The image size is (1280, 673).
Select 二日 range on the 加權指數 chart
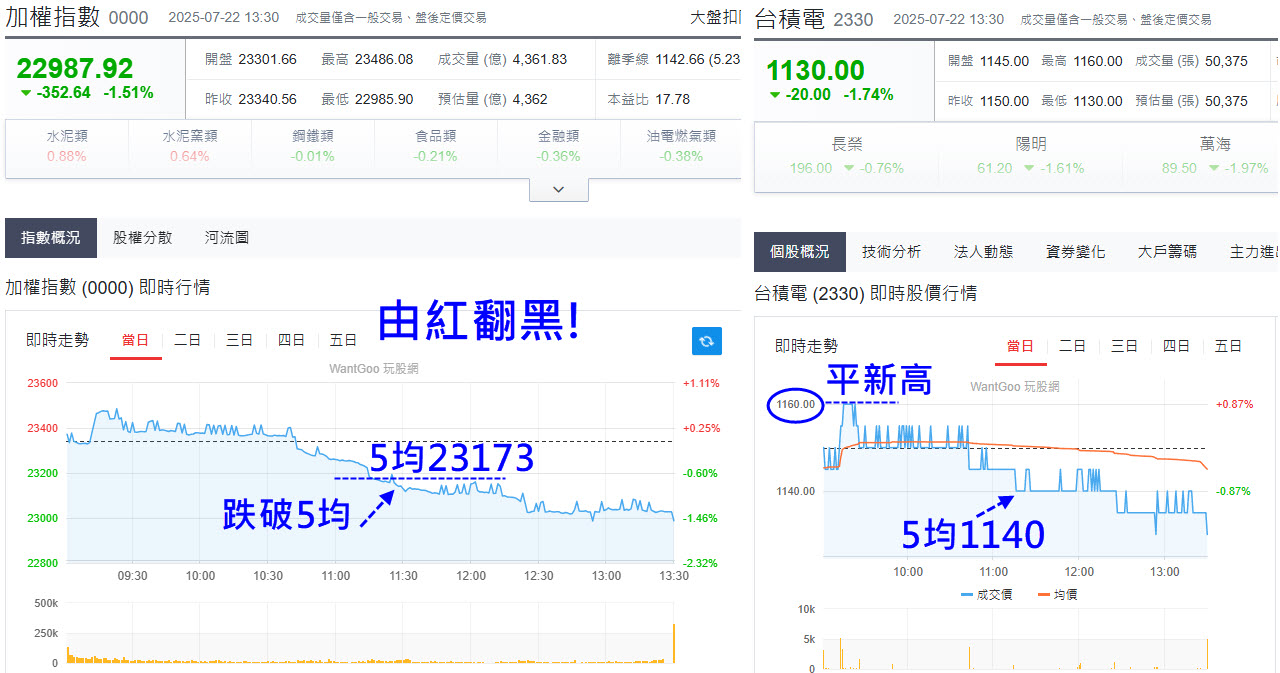click(x=187, y=341)
